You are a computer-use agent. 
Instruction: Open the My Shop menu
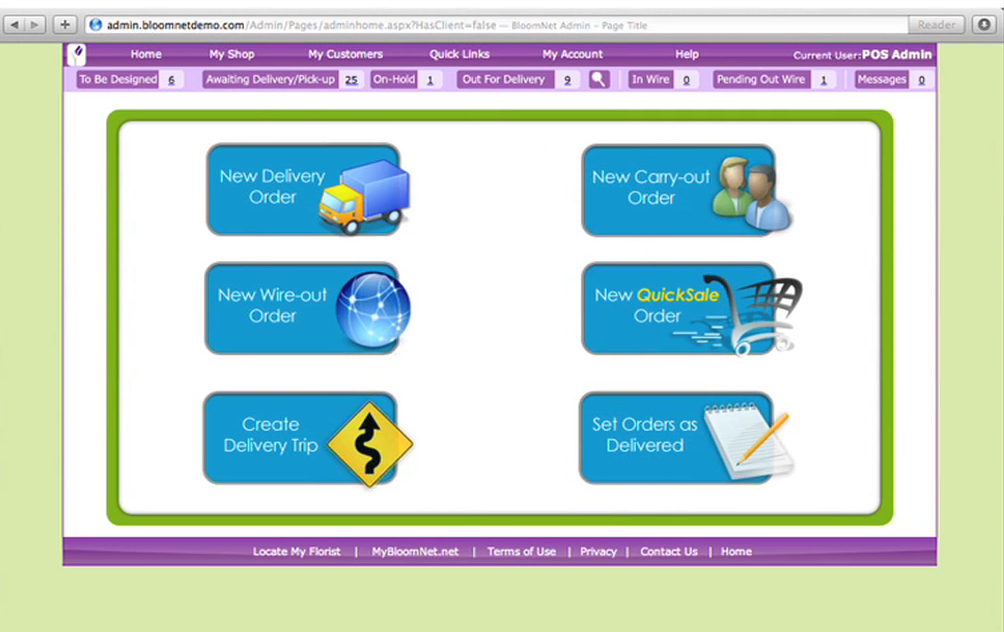(x=232, y=54)
